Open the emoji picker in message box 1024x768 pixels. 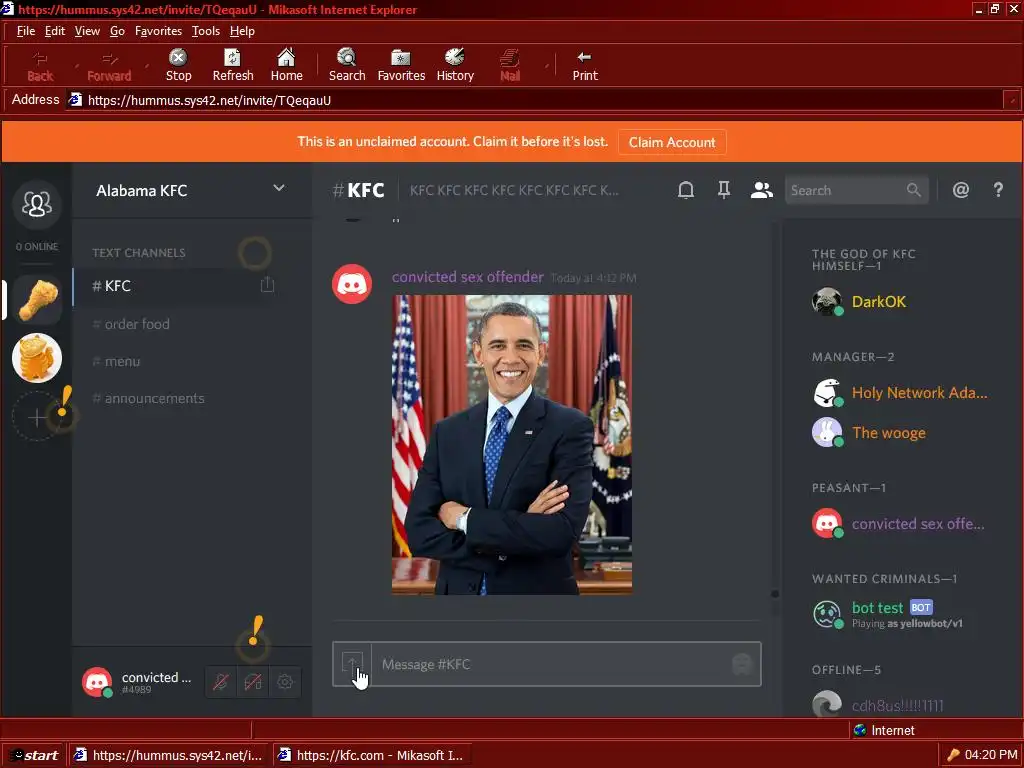742,664
